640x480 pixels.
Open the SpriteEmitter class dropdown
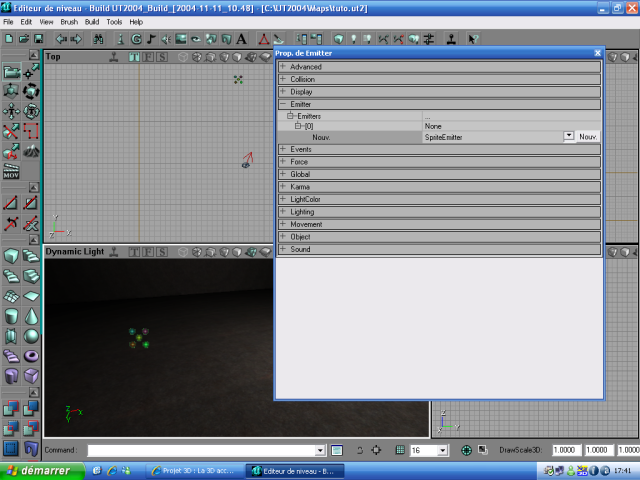[x=568, y=136]
